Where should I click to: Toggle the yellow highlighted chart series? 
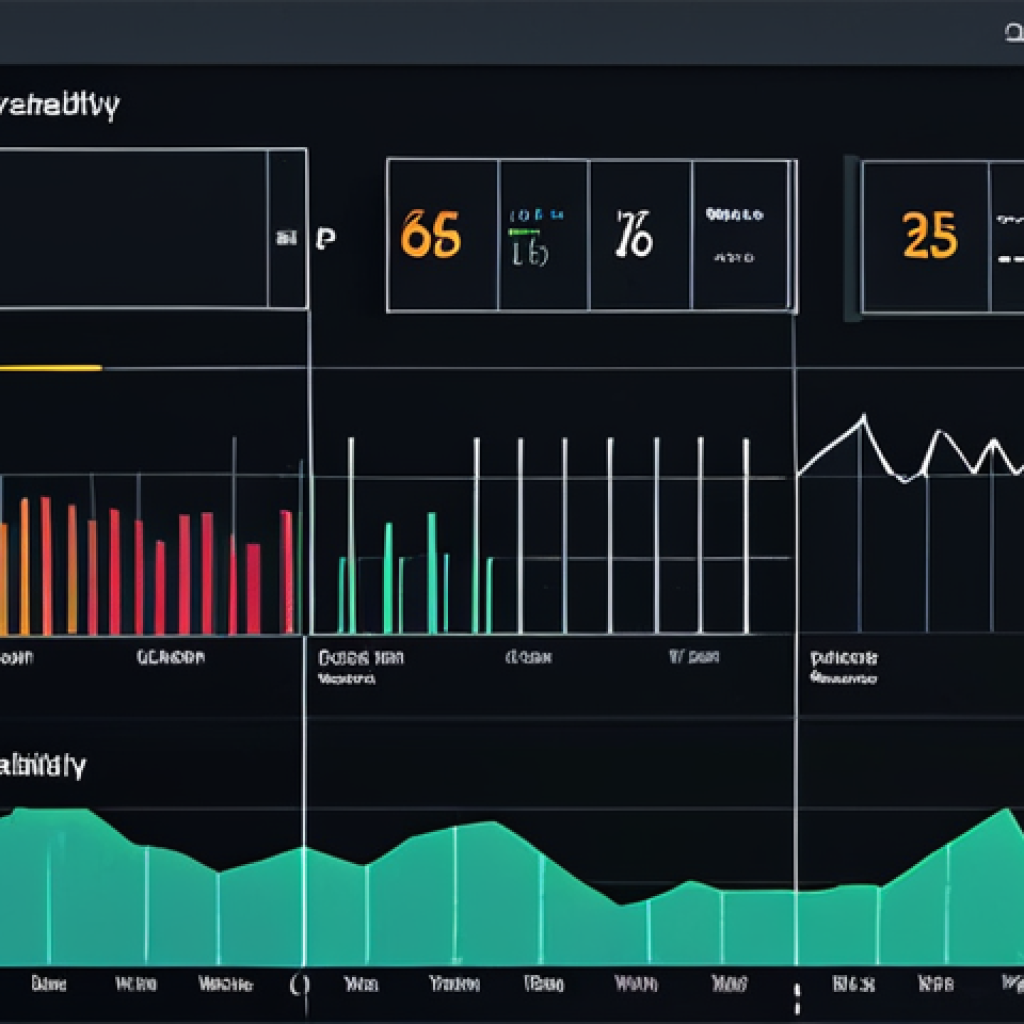(x=50, y=367)
